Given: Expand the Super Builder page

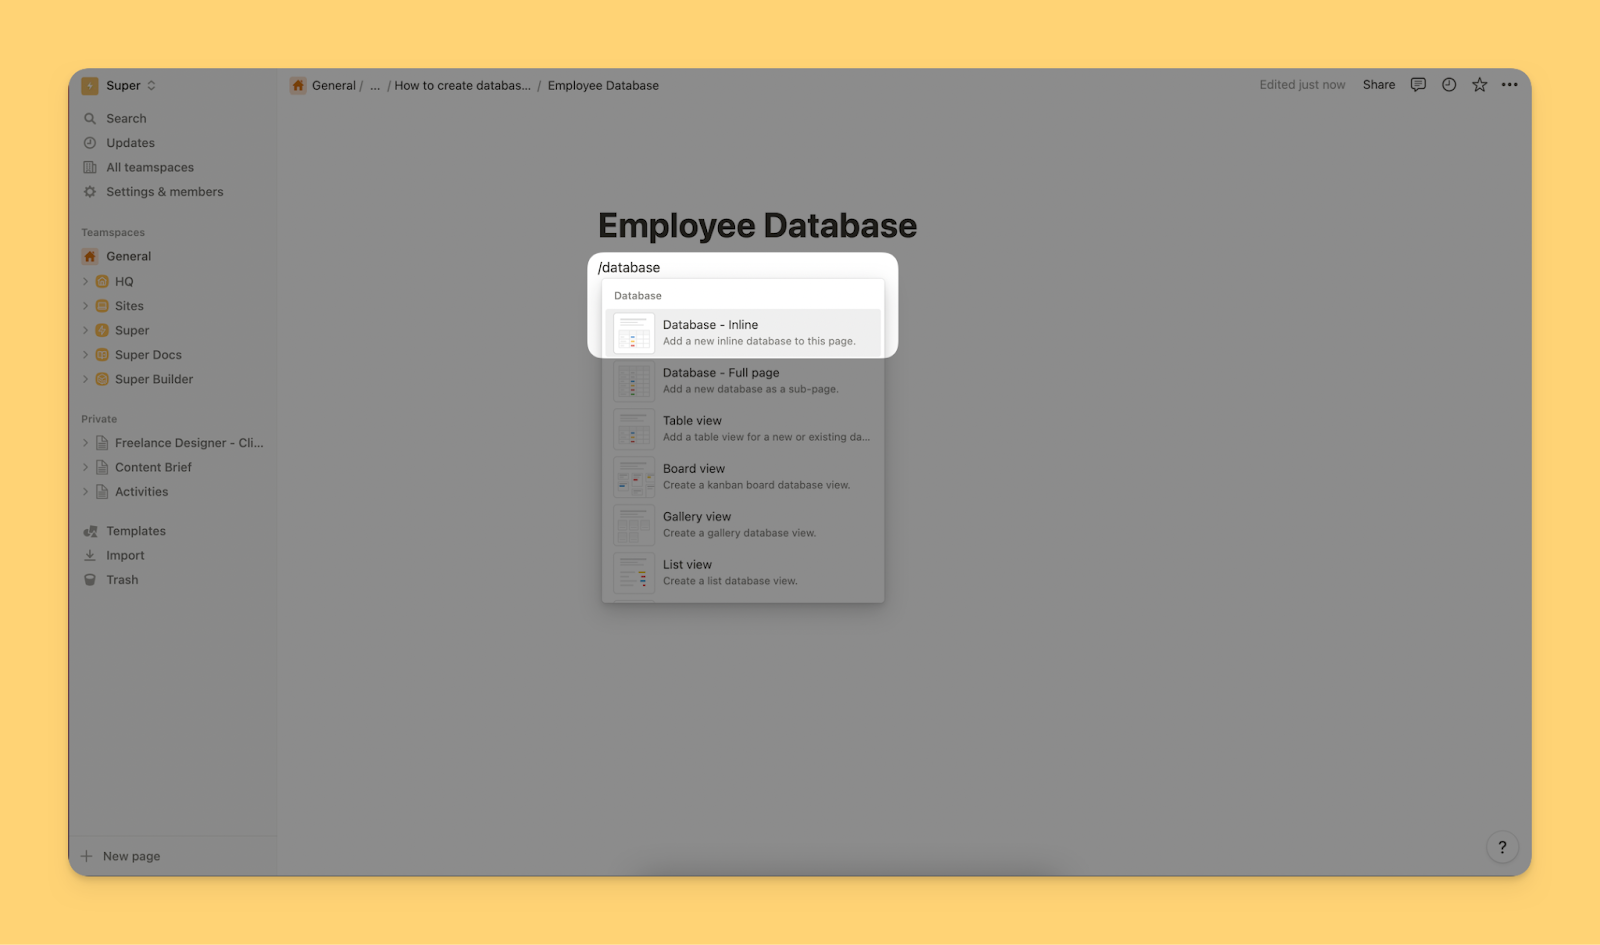Looking at the screenshot, I should pos(85,380).
